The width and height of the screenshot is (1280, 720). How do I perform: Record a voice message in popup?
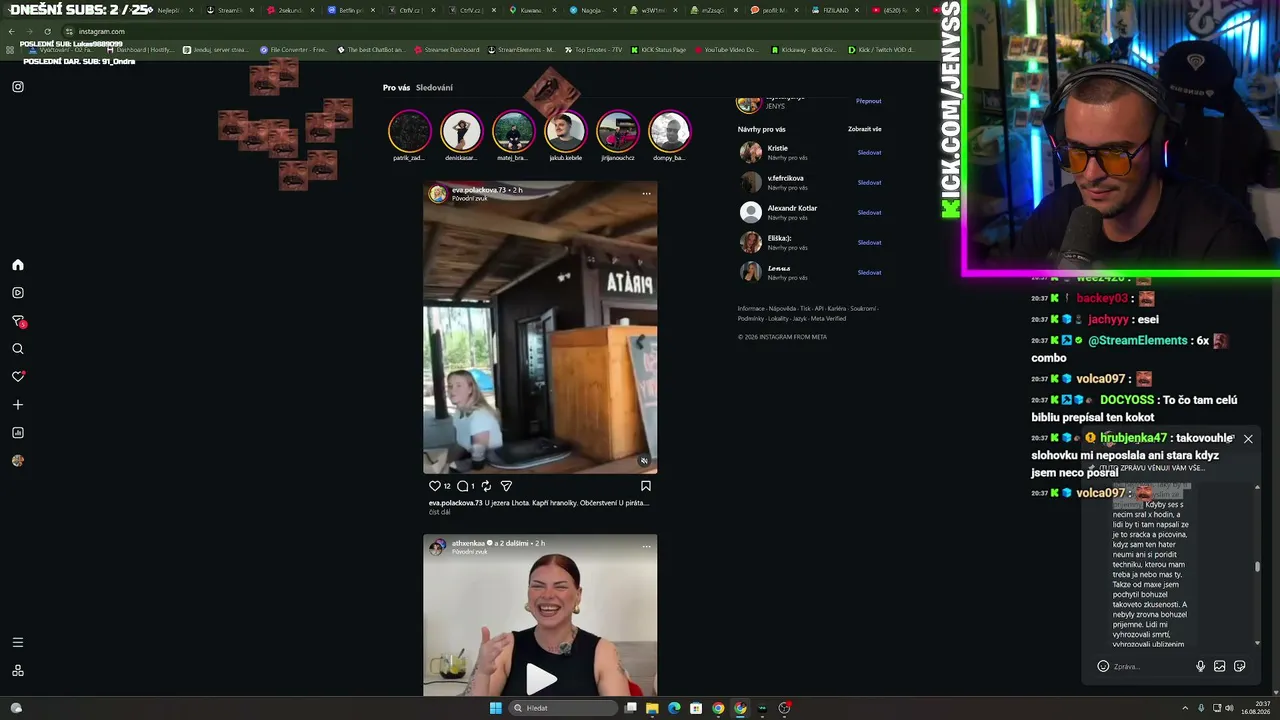1200,667
